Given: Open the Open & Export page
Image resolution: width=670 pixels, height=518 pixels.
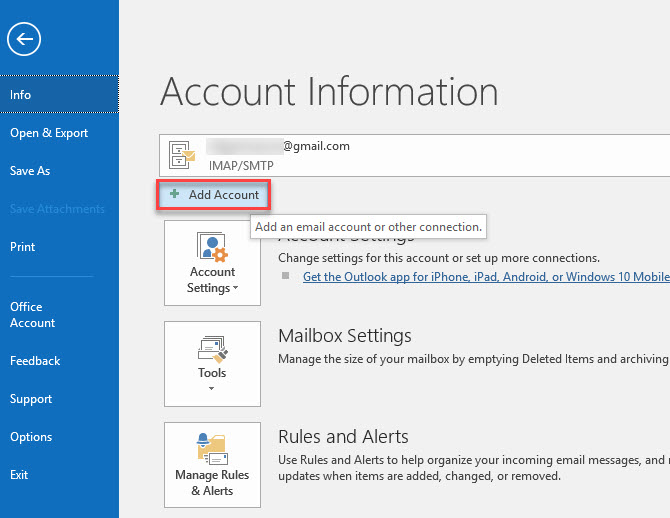Looking at the screenshot, I should 49,133.
